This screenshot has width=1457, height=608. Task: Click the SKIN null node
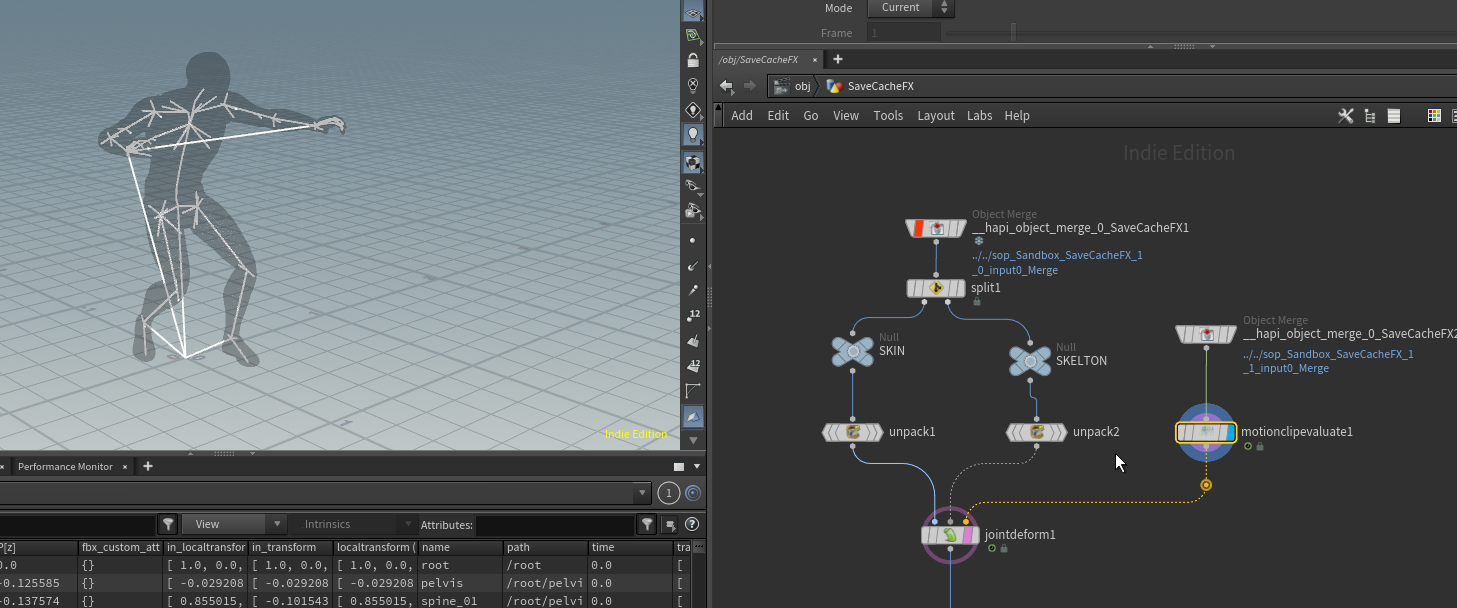pos(852,352)
